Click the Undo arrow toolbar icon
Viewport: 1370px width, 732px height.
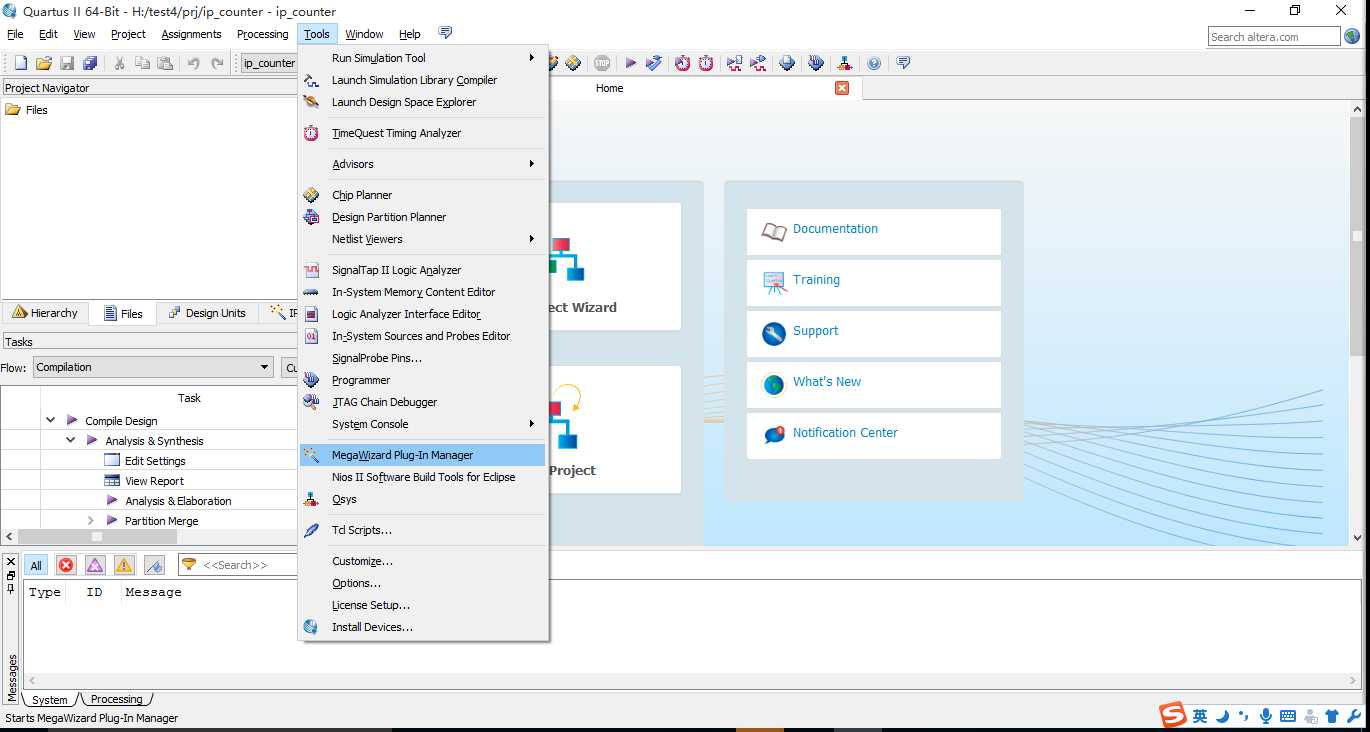tap(194, 63)
